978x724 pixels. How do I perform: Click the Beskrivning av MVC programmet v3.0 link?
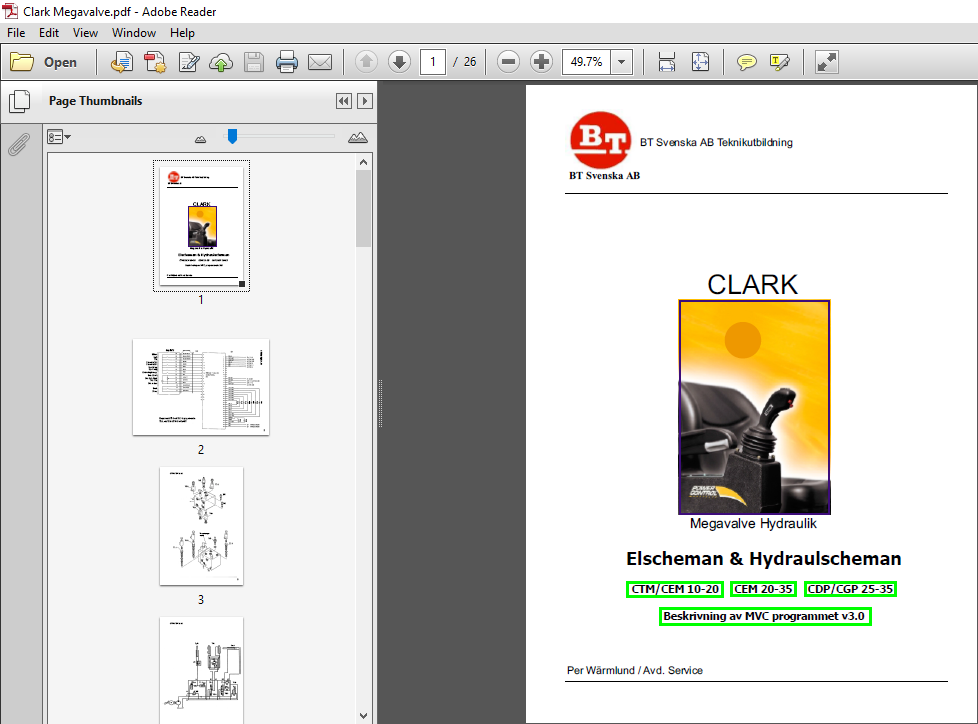765,616
